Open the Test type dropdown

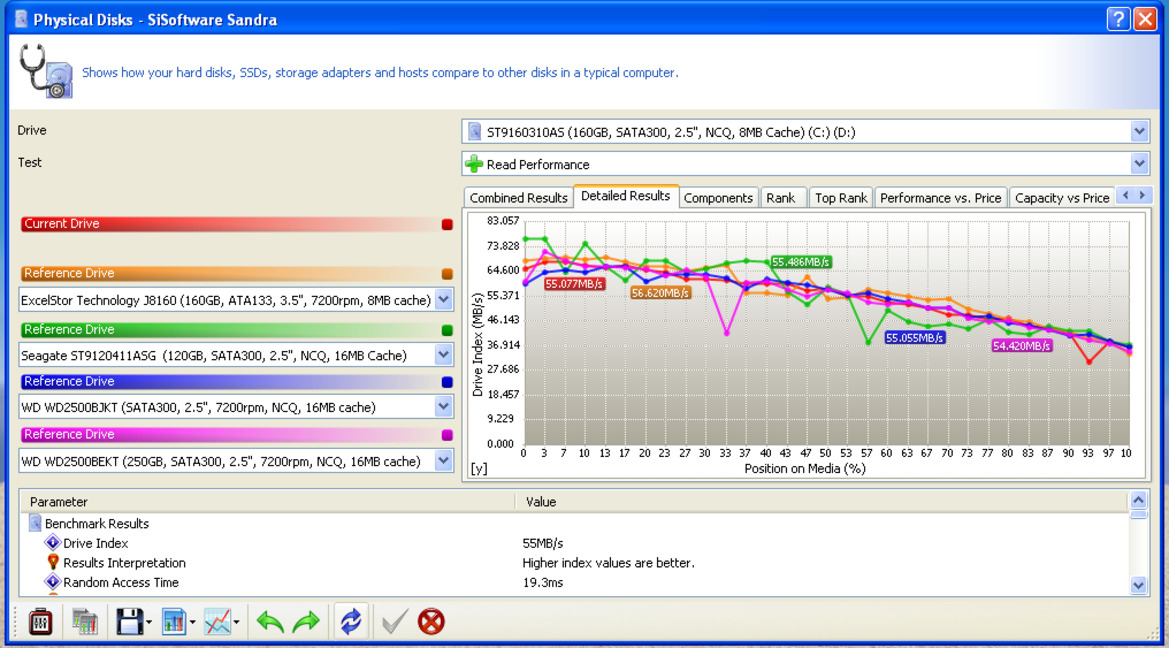click(1139, 163)
